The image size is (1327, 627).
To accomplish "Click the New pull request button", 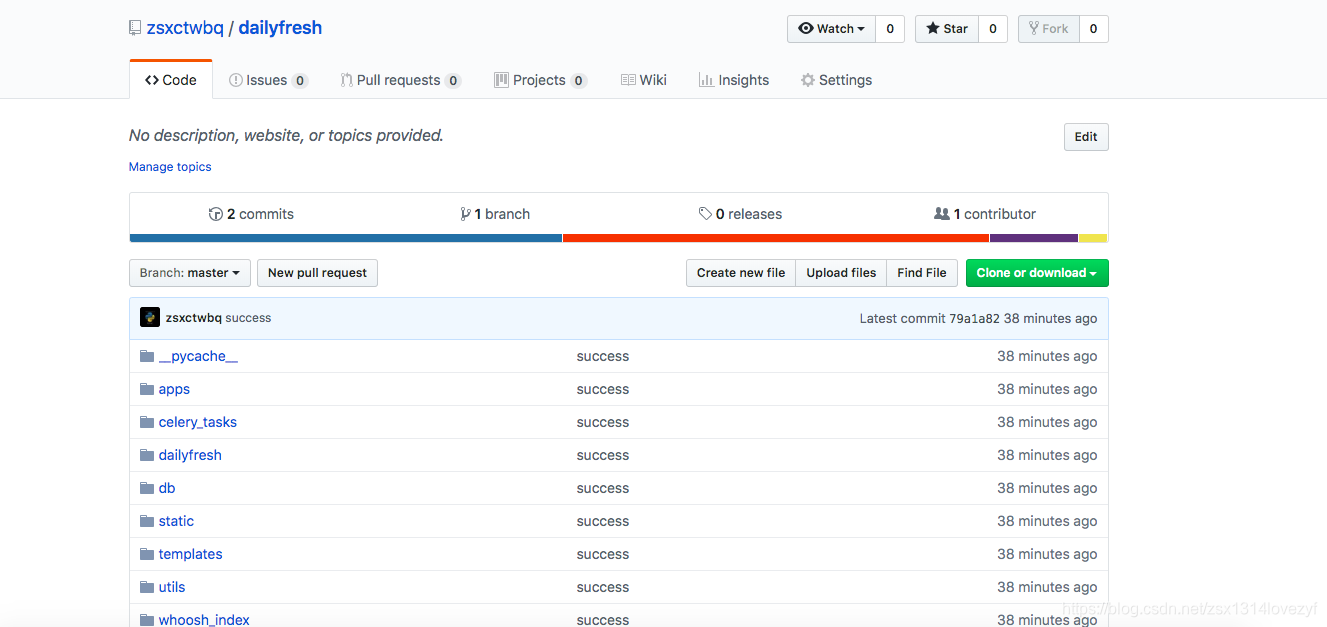I will point(317,273).
